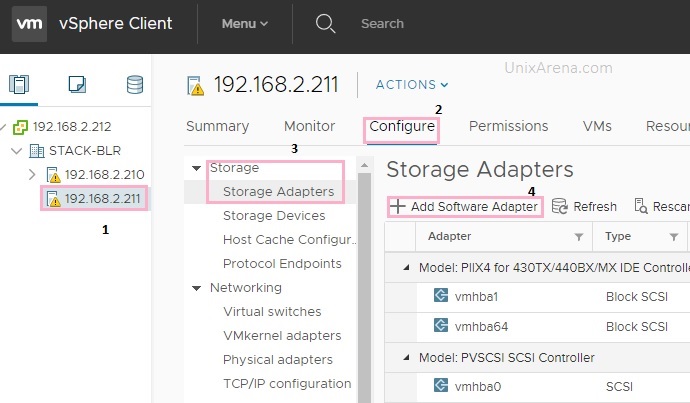Click the search magnifier icon

[326, 23]
